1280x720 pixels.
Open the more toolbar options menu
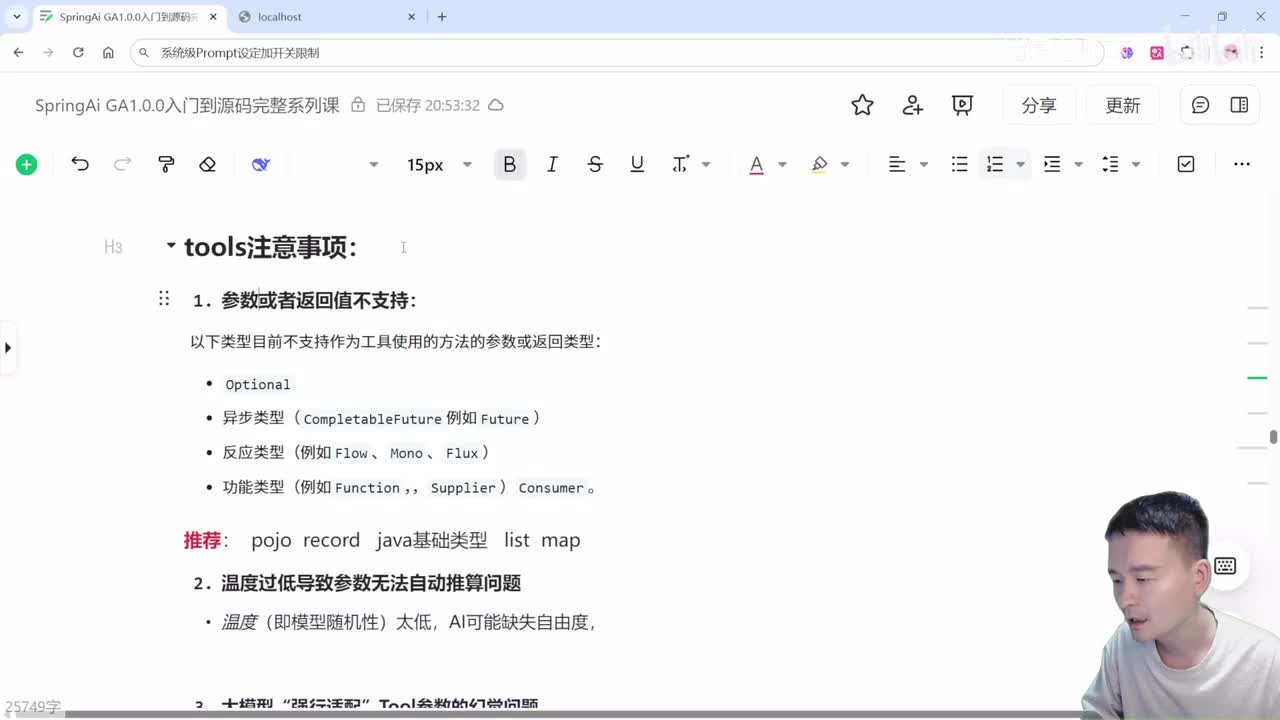click(1242, 164)
